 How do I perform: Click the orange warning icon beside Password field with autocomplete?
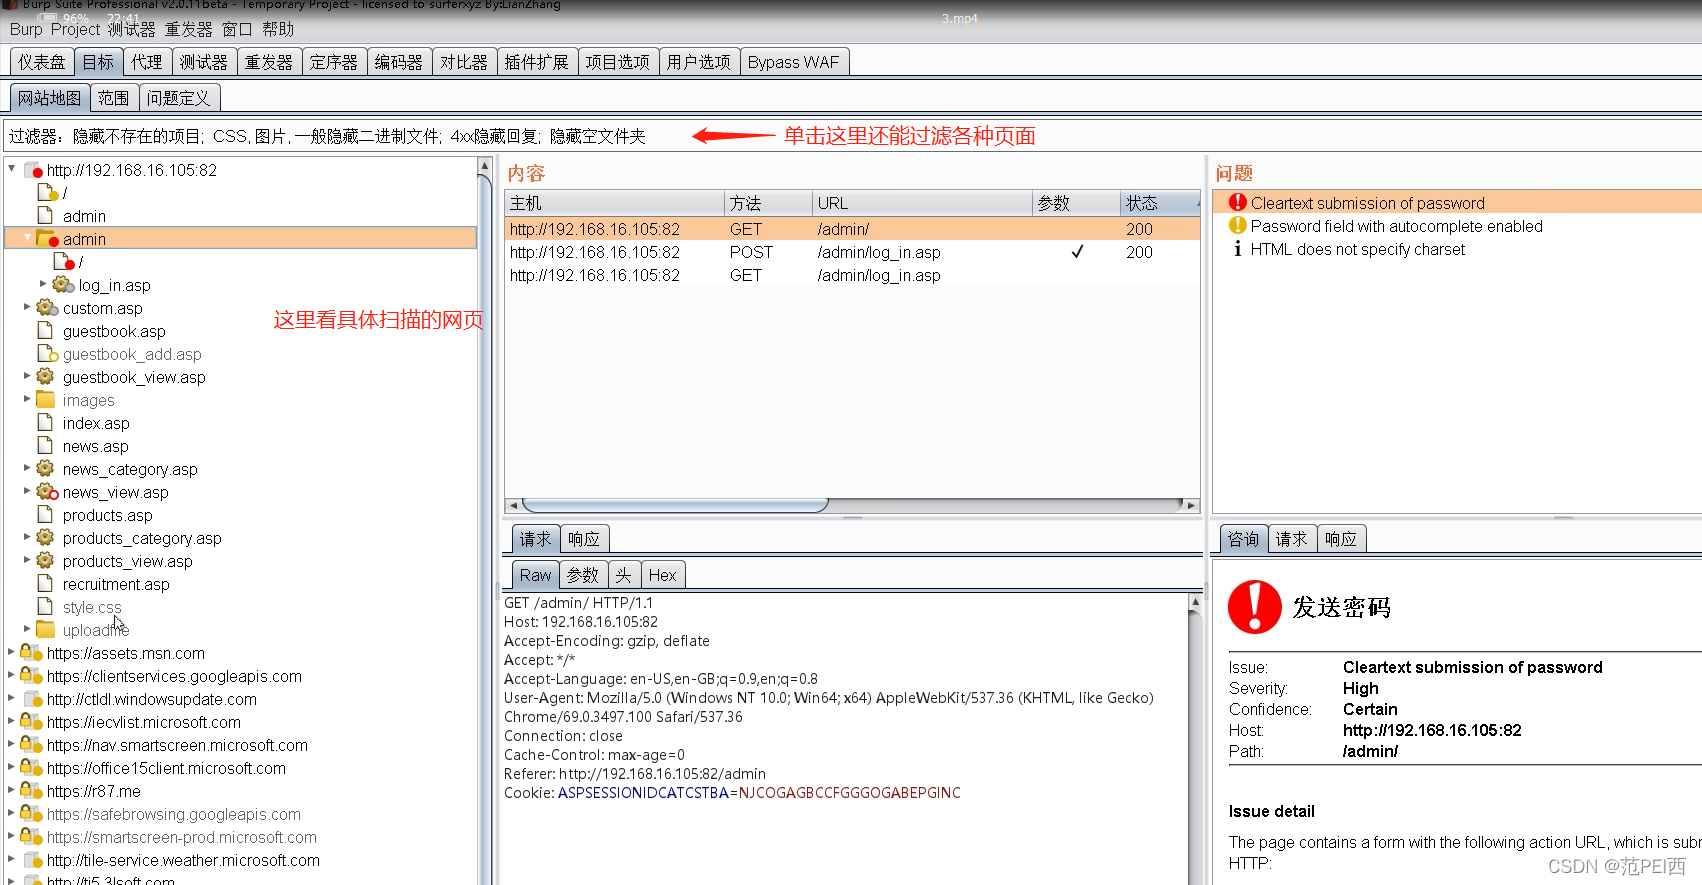(x=1237, y=225)
